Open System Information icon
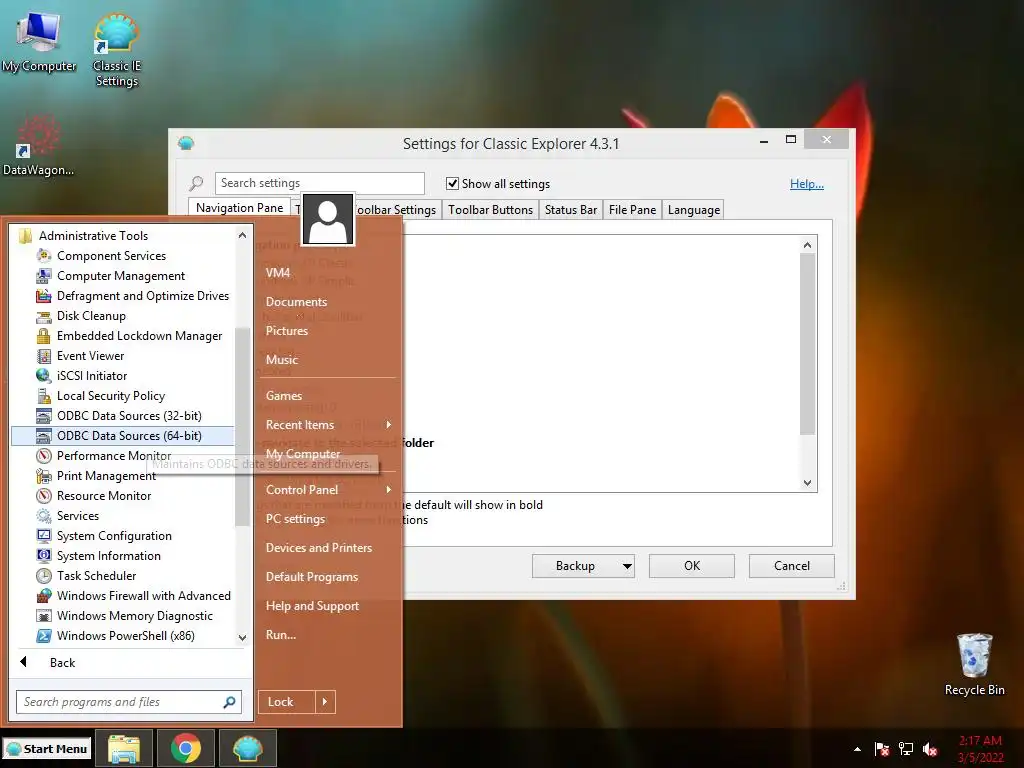Viewport: 1024px width, 768px height. [44, 556]
